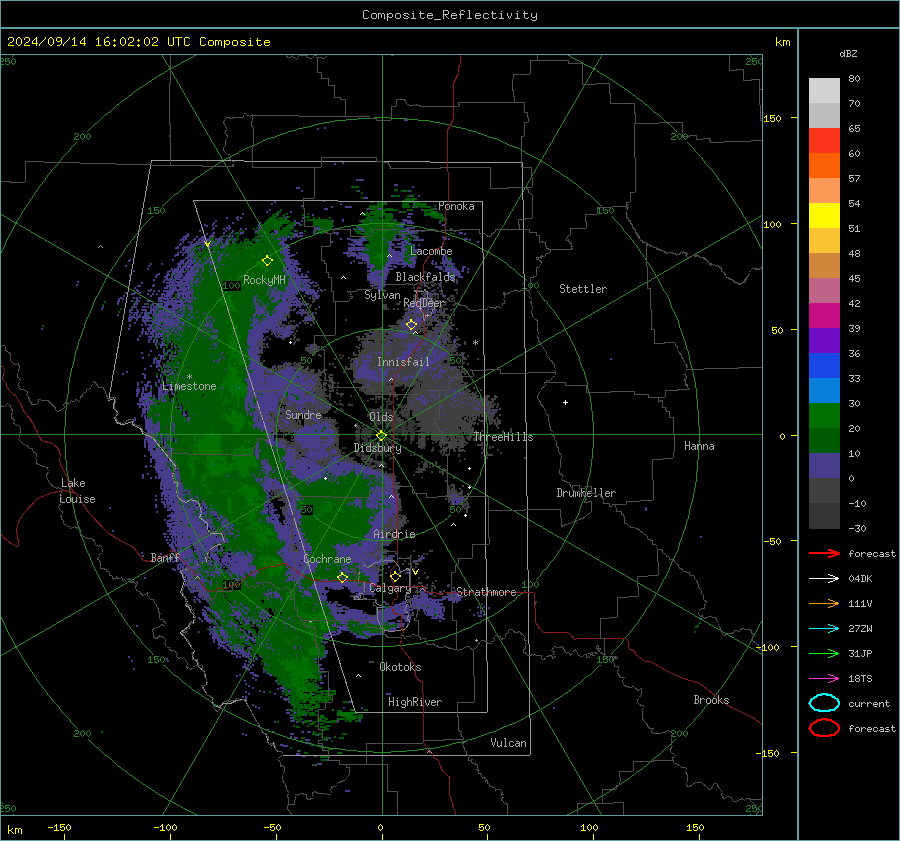This screenshot has height=841, width=900.
Task: Click the HighRiver city label
Action: point(415,702)
